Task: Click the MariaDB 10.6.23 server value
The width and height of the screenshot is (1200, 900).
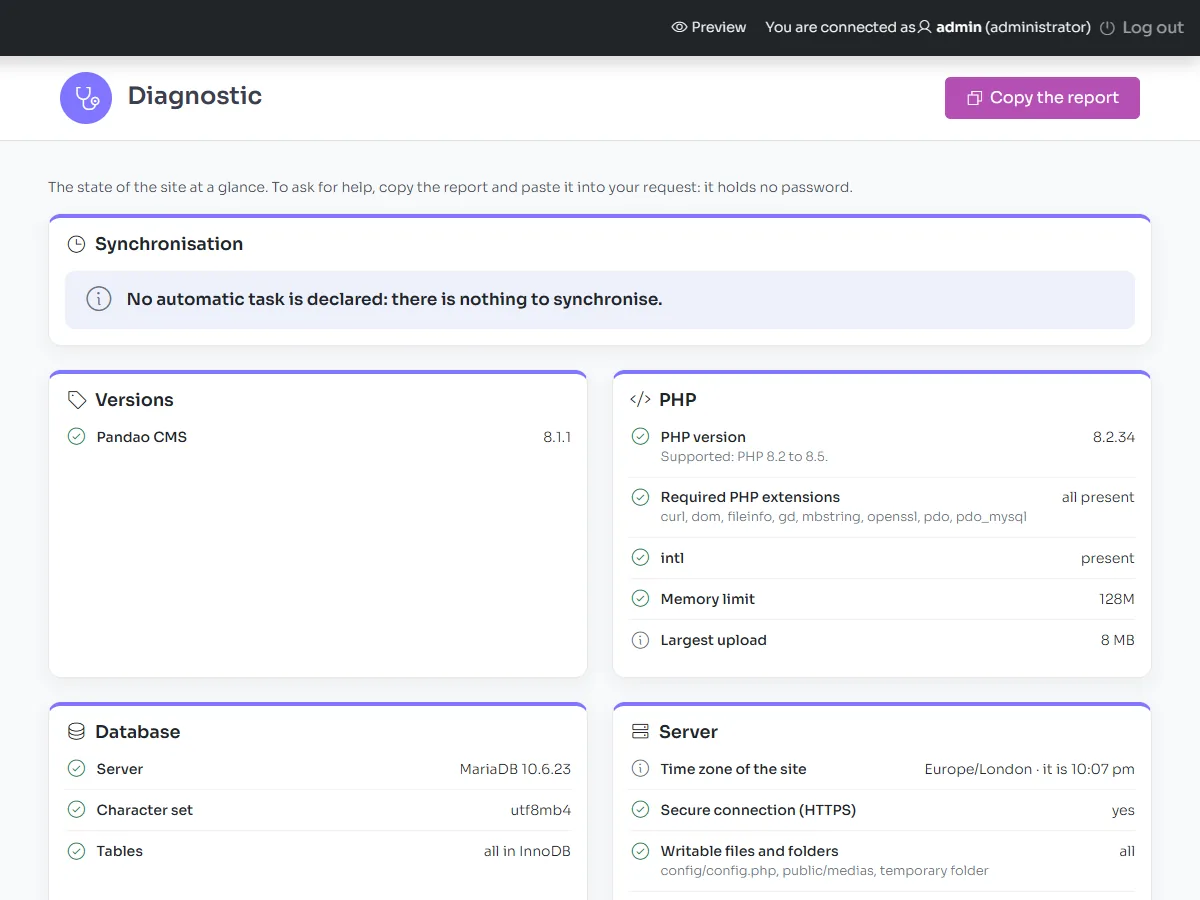Action: 515,769
